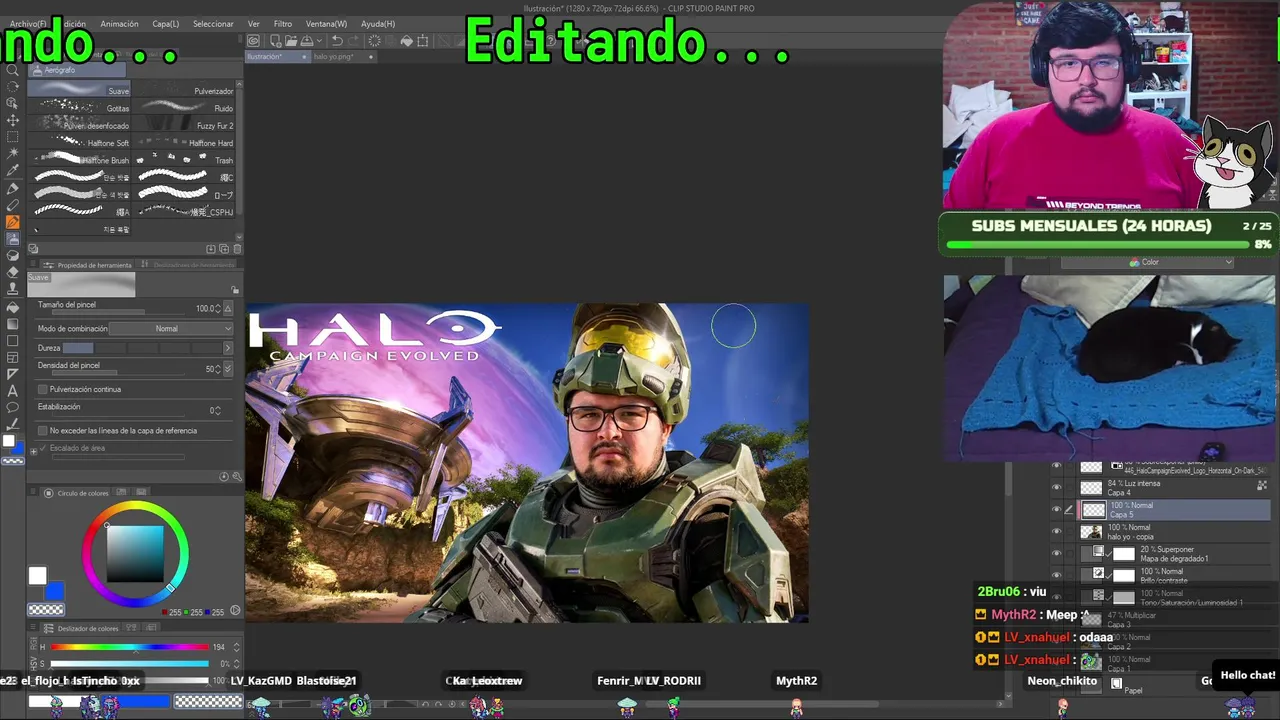Select the Pencil tool
The height and width of the screenshot is (720, 1280).
tap(13, 205)
